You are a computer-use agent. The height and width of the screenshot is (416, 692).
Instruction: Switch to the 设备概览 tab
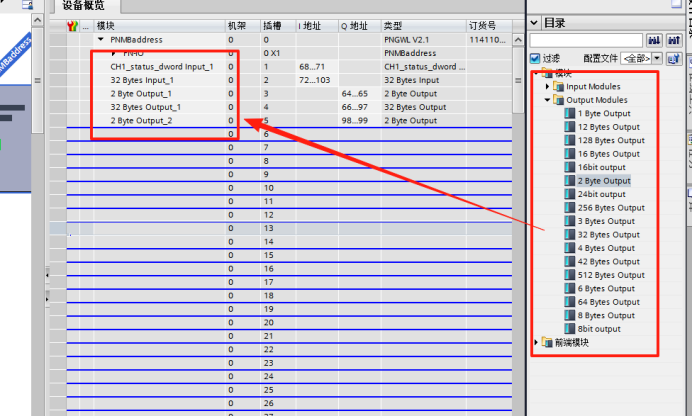pyautogui.click(x=84, y=6)
